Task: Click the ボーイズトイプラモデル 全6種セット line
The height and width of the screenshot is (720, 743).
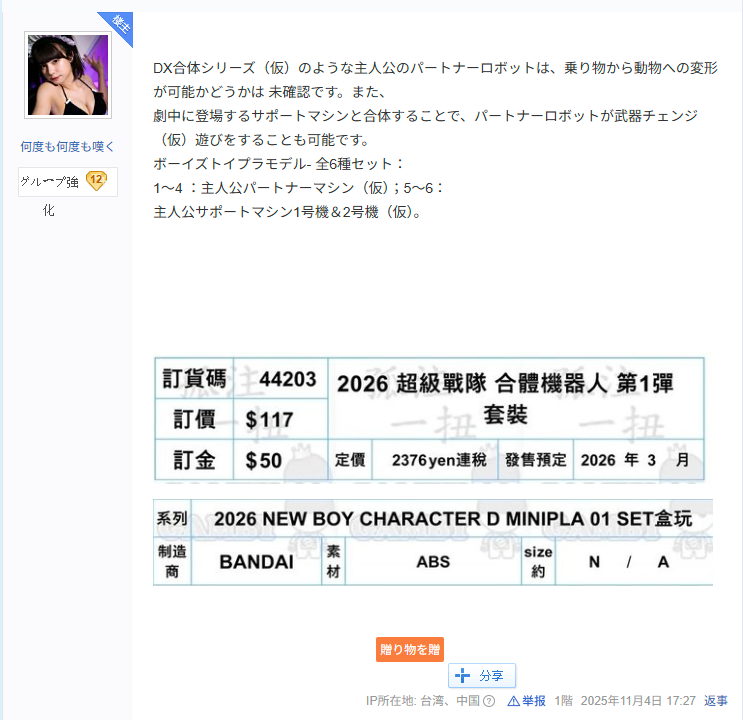Action: pos(279,164)
